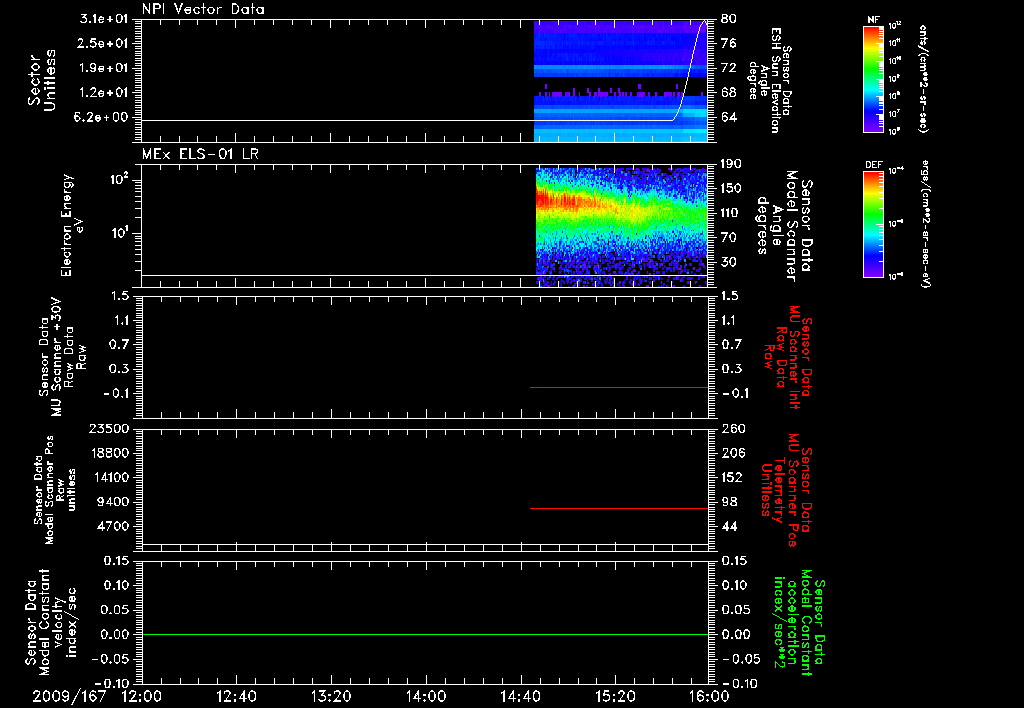Click the 98 telemetry axis tick

click(x=729, y=502)
